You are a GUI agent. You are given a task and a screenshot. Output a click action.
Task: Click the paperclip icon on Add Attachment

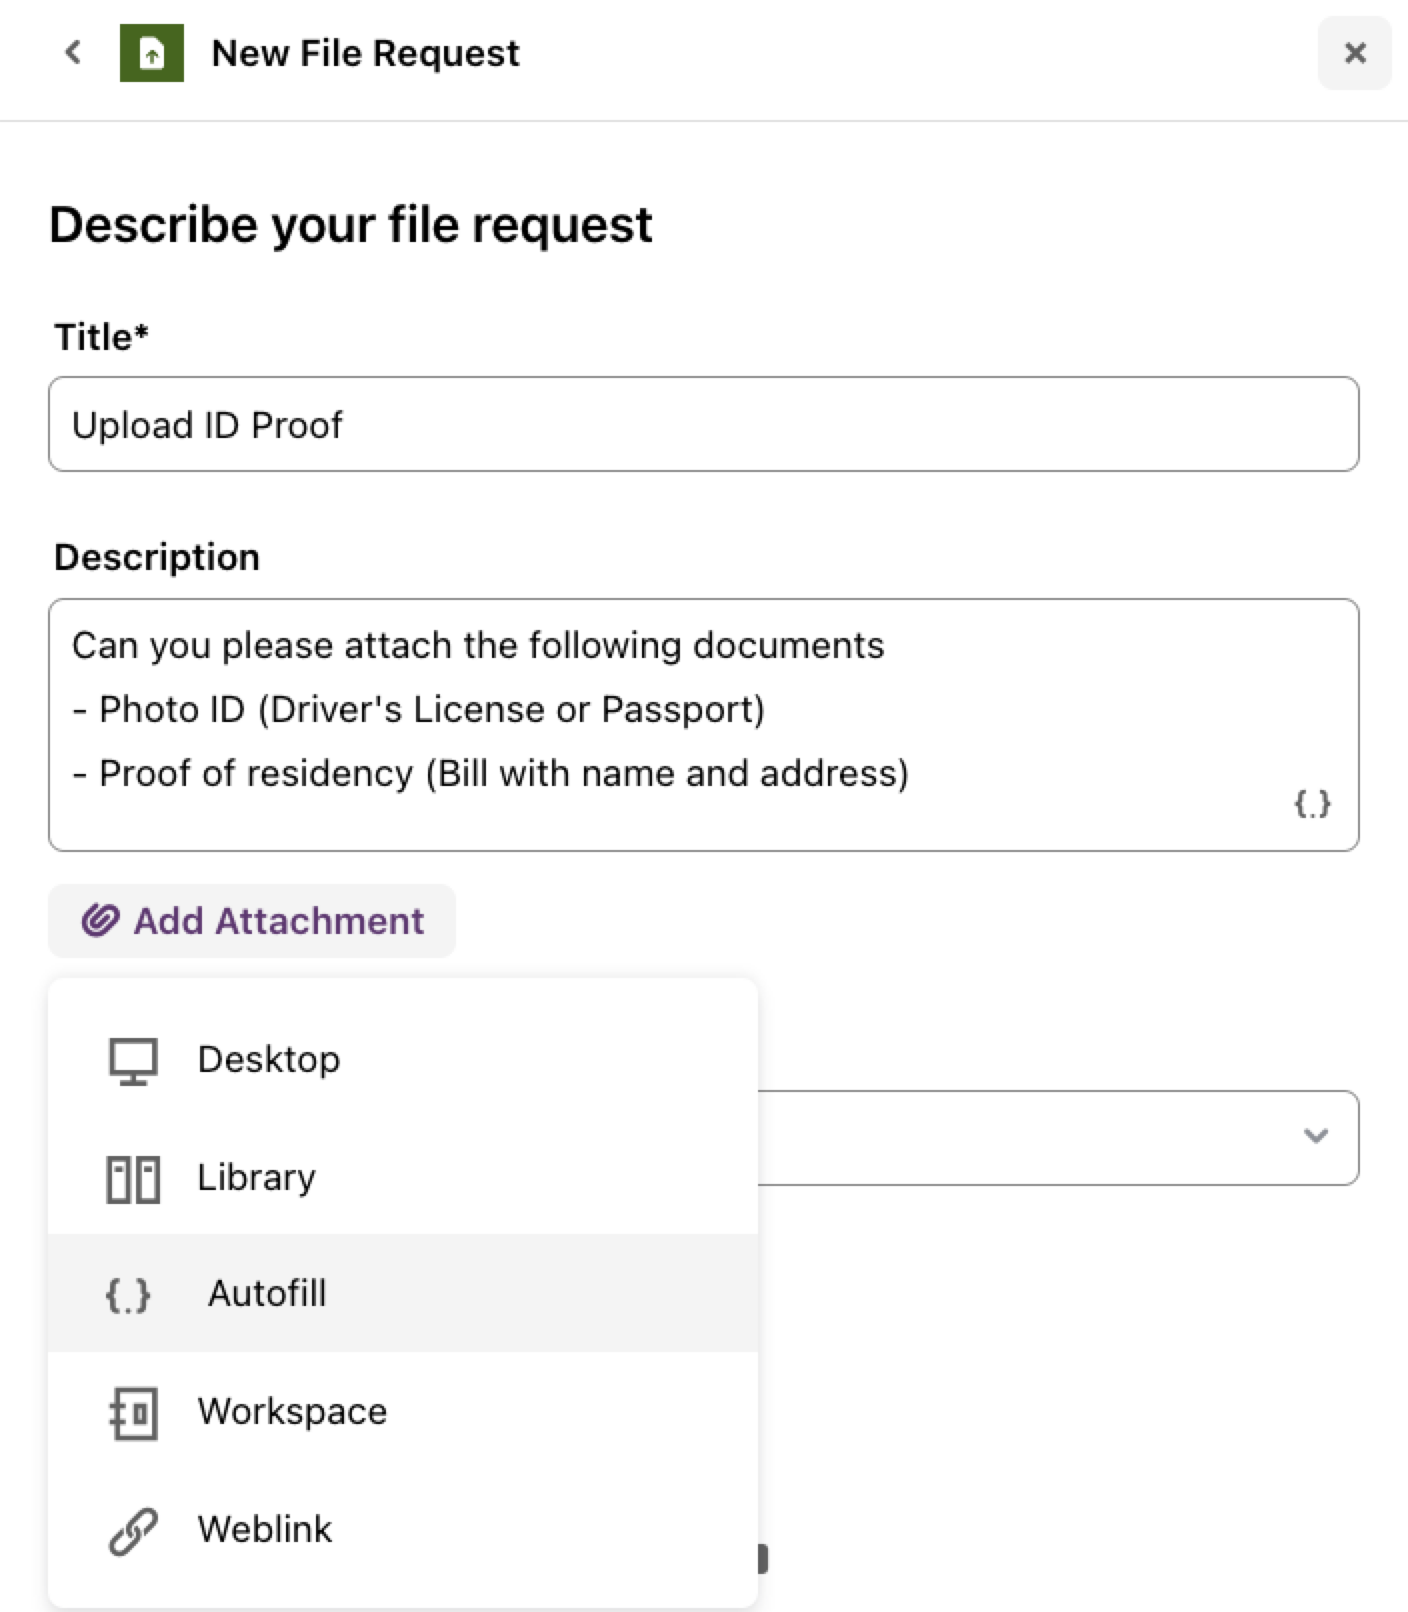[x=100, y=920]
